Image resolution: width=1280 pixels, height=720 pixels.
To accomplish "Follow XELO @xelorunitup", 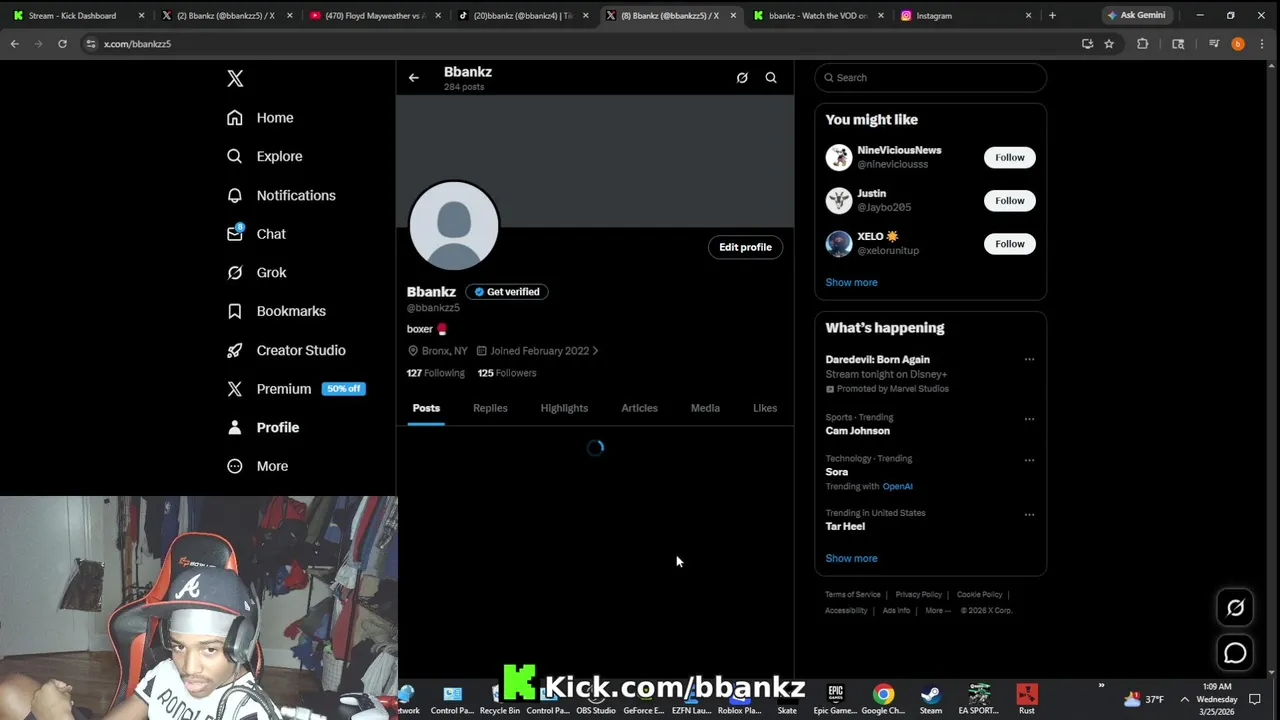I will point(1010,243).
